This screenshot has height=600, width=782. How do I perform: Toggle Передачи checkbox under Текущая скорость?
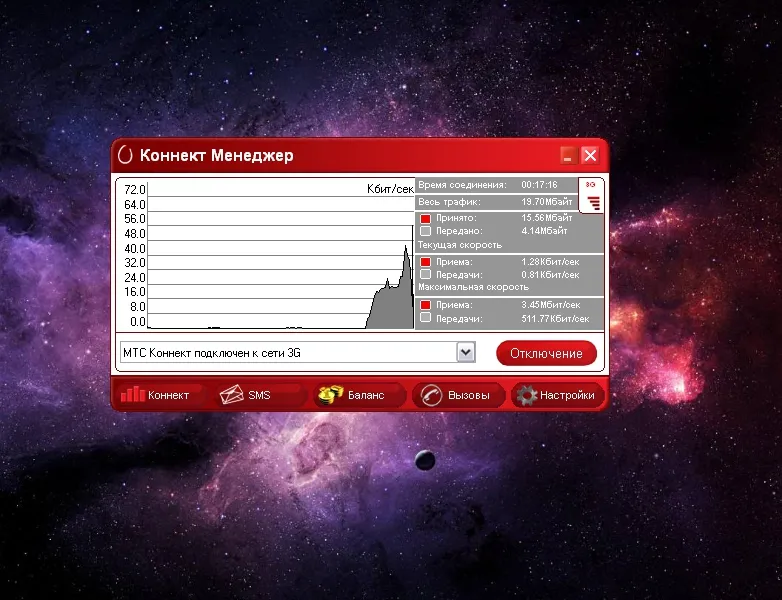tap(425, 274)
